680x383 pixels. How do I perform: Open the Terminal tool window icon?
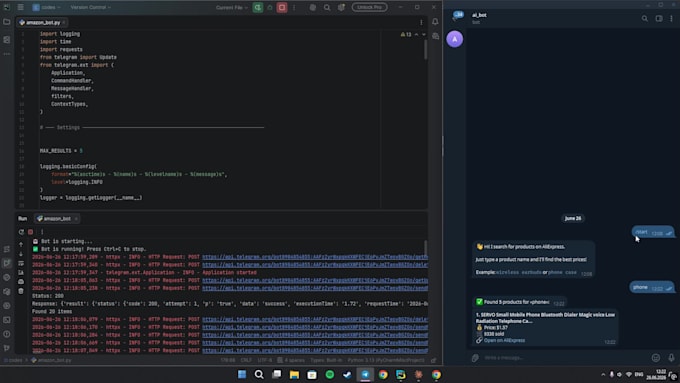(x=7, y=320)
